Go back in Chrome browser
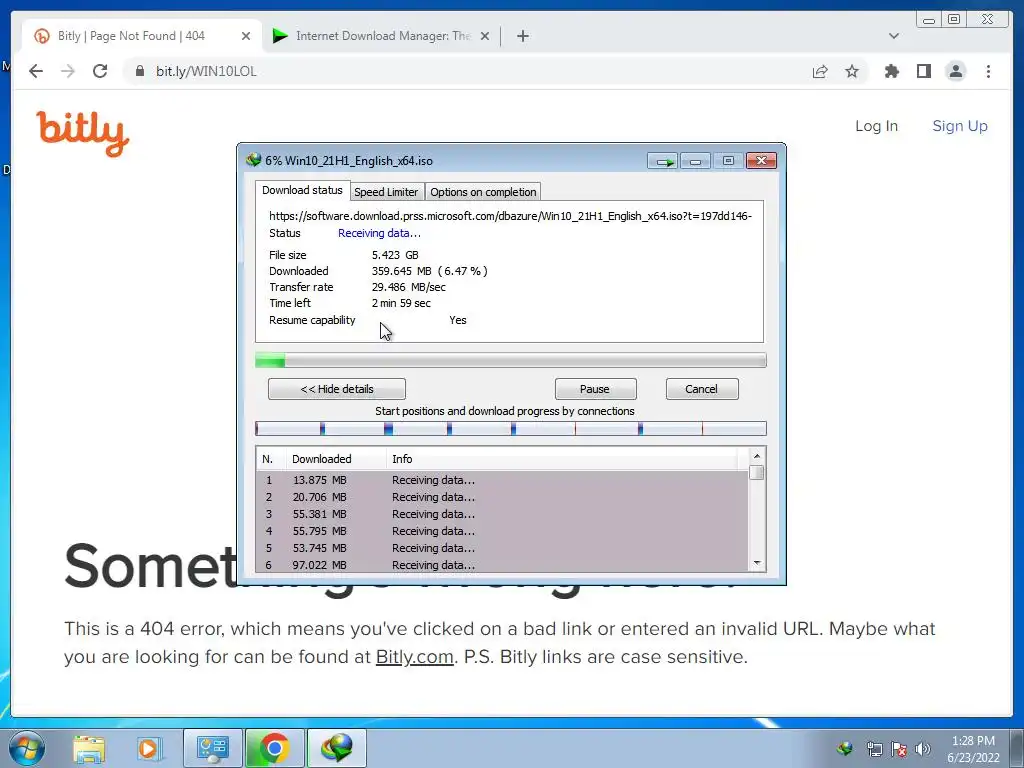 coord(36,71)
